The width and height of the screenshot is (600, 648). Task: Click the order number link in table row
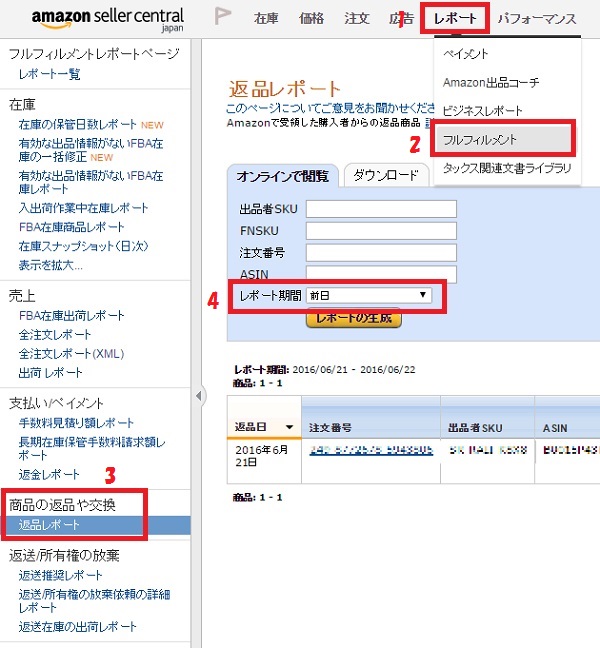click(x=371, y=450)
